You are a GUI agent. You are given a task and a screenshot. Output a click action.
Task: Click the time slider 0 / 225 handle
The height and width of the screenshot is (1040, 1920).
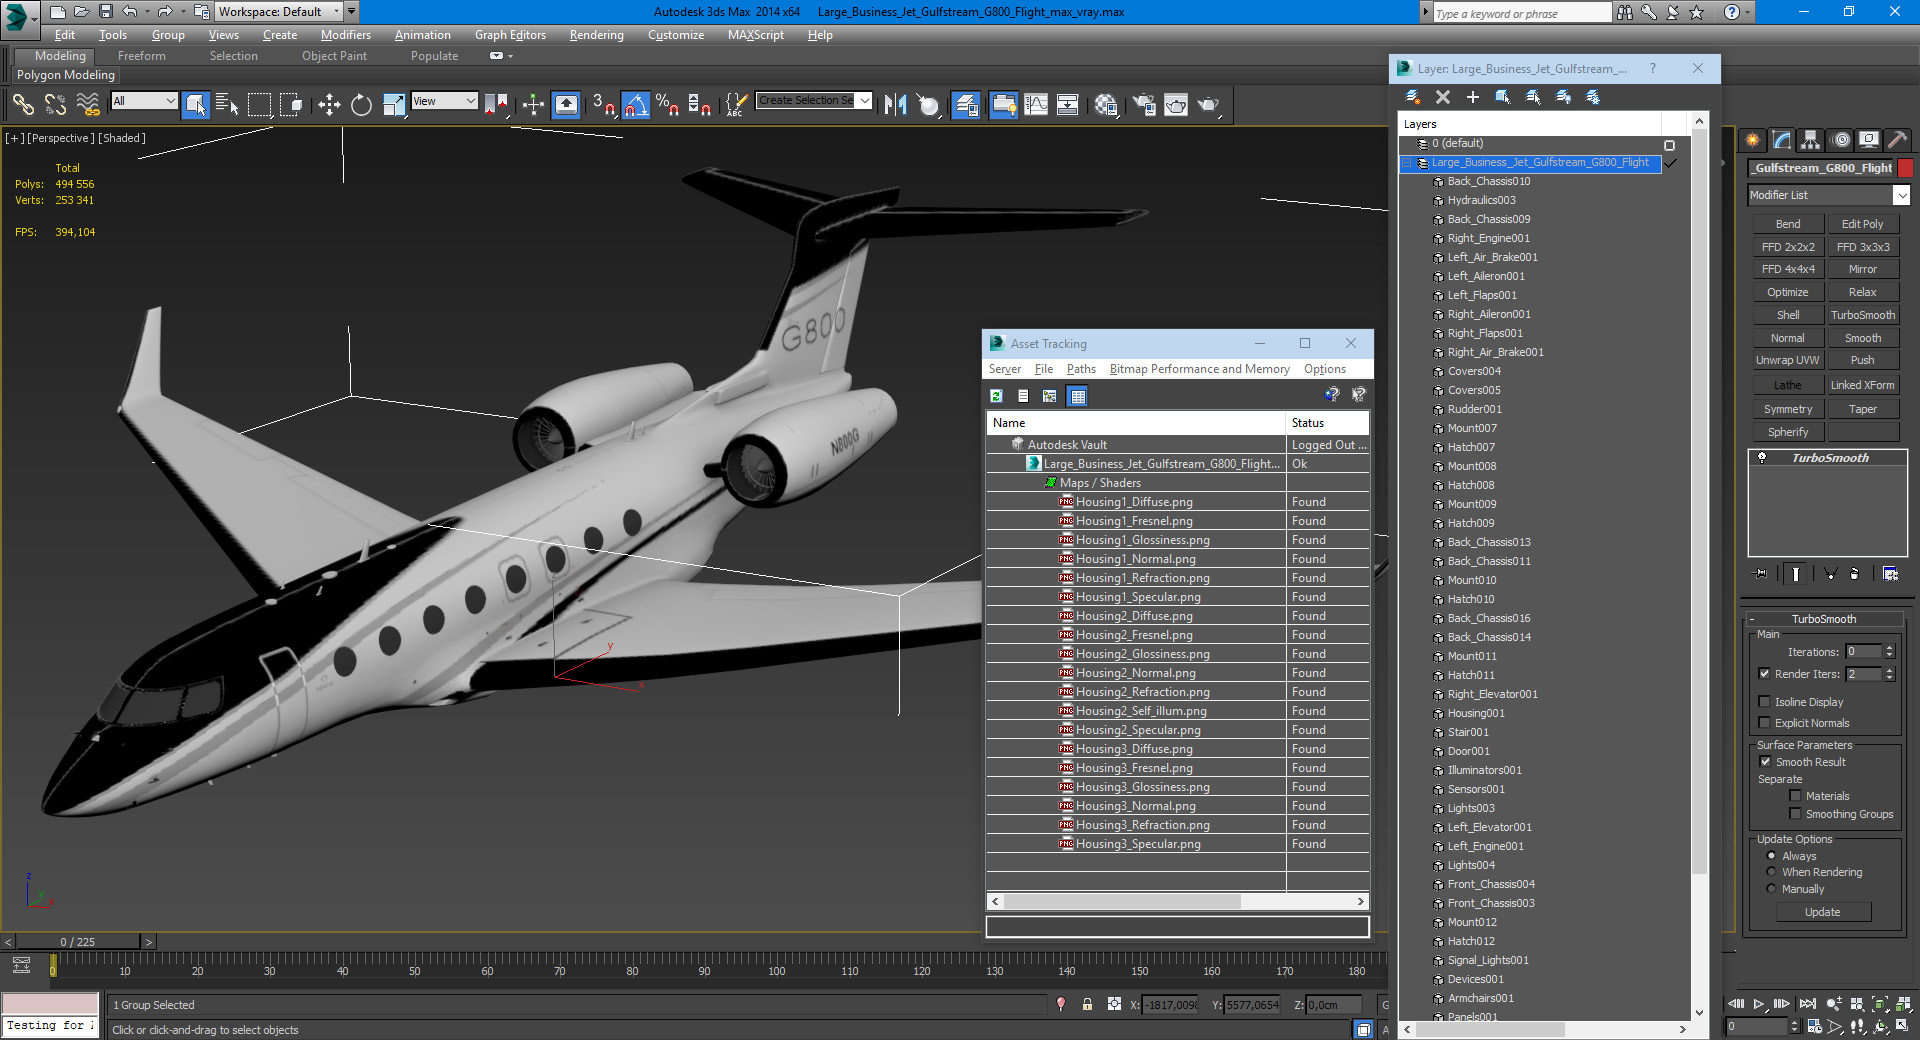78,941
